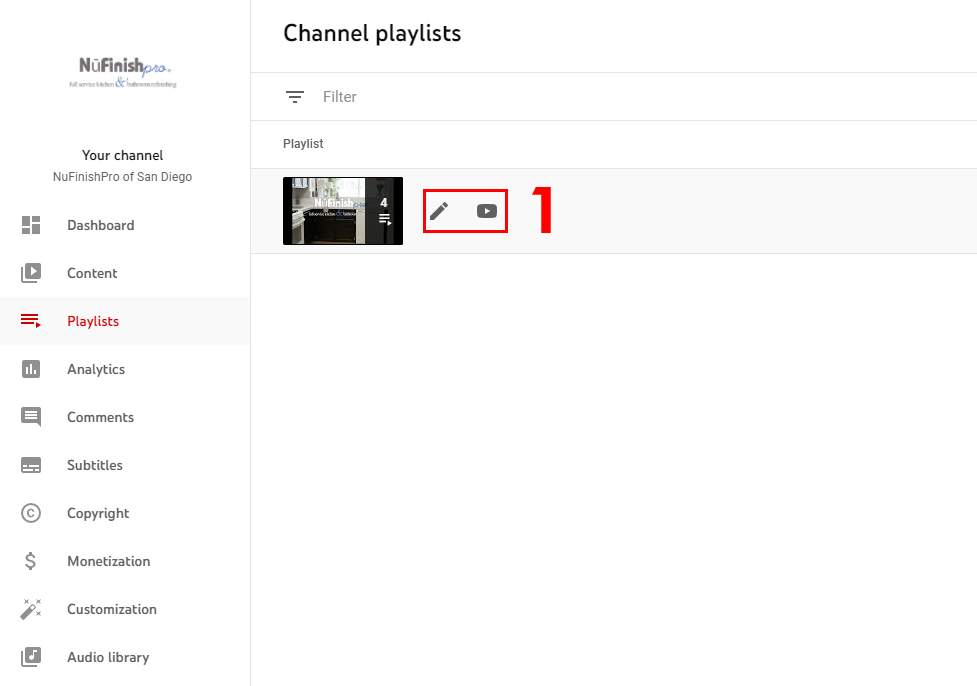Select the Customization magic wand icon
The image size is (977, 686).
31,609
